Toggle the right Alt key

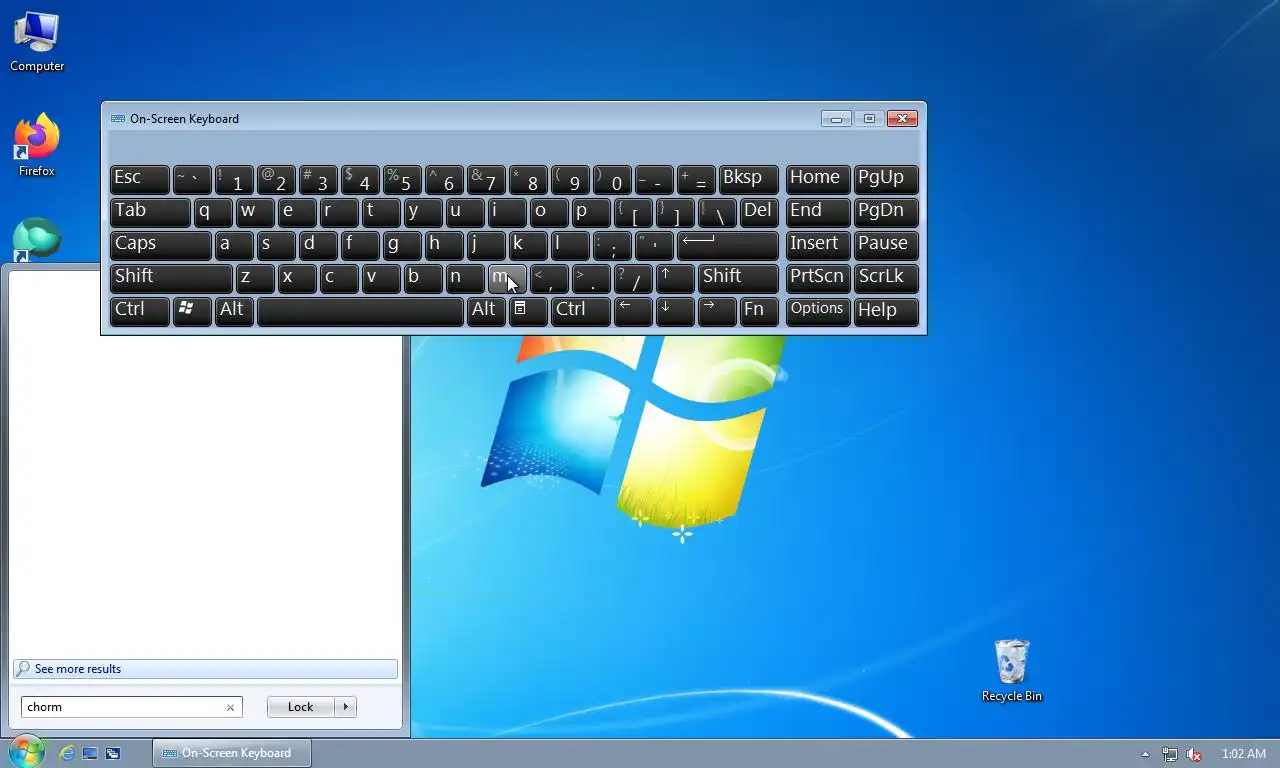486,311
